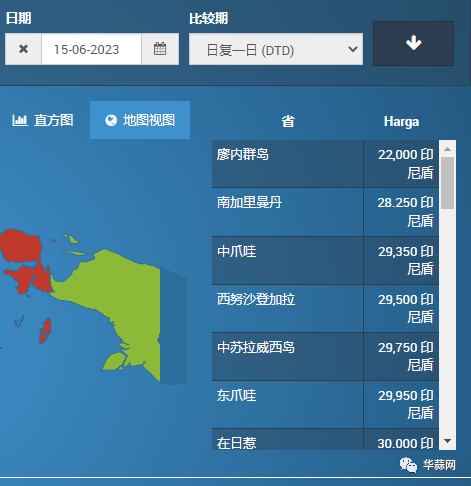Screen dimensions: 471x486
Task: Sort by the 省 column header
Action: (288, 121)
